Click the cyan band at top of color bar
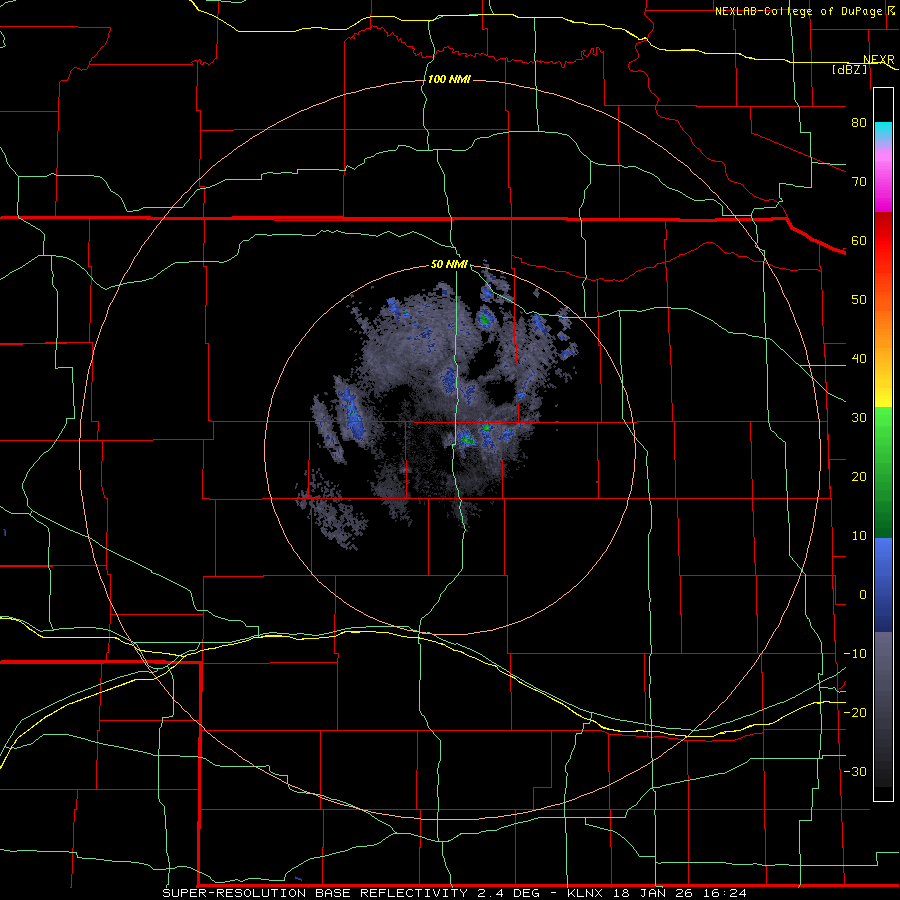Viewport: 900px width, 900px height. point(883,132)
